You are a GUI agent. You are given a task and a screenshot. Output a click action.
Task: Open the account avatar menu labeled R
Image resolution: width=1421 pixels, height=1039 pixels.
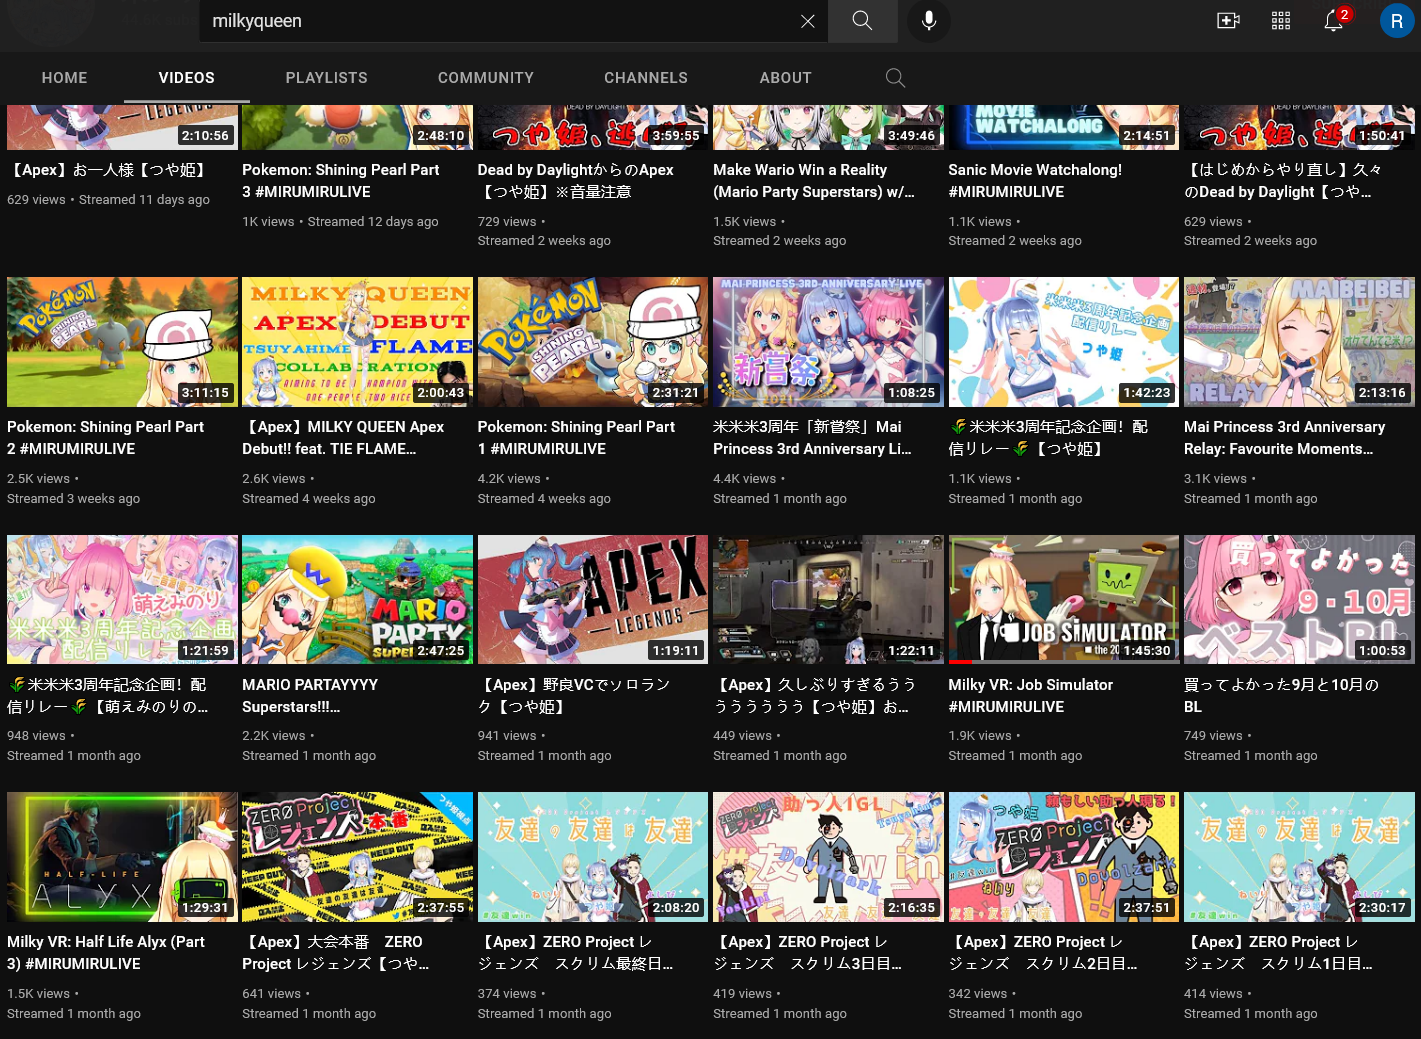click(1397, 21)
